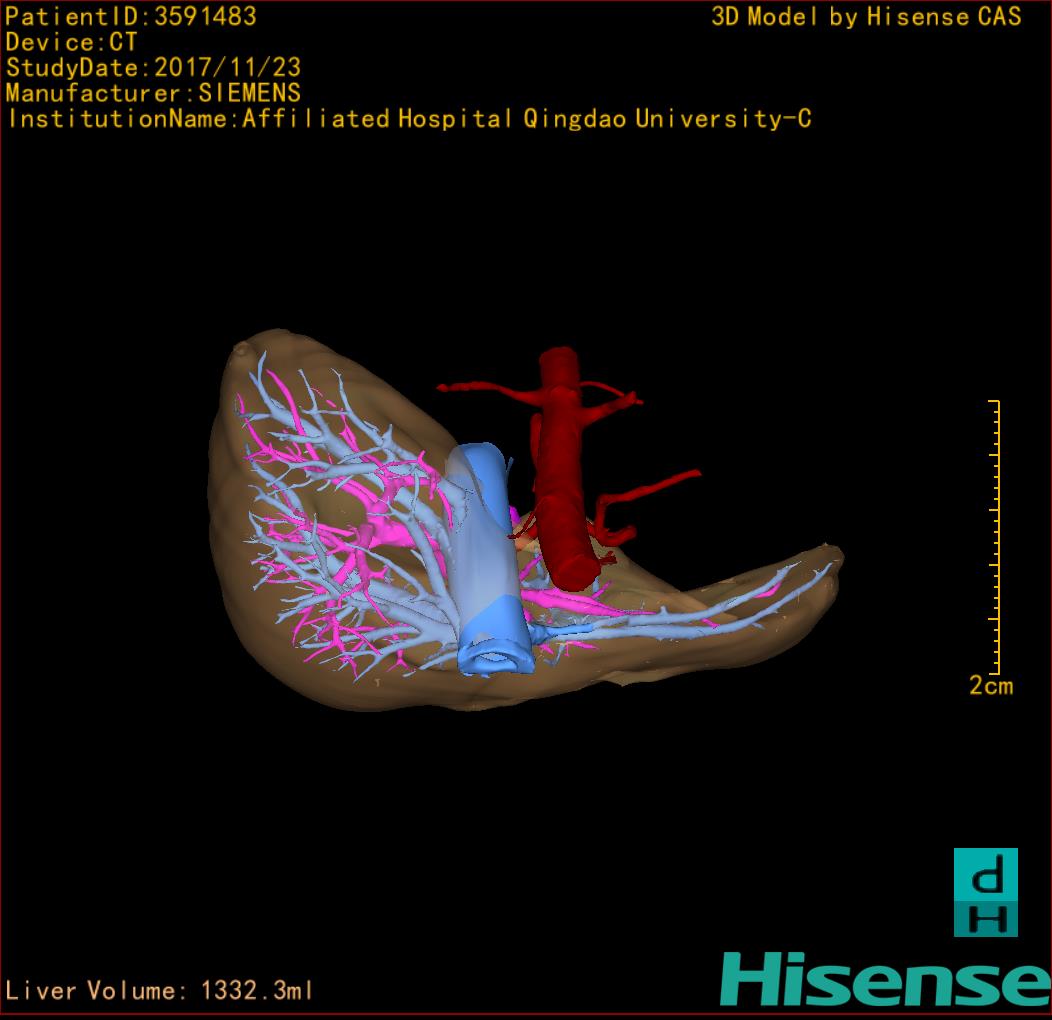The image size is (1052, 1020).
Task: Click the Device:CT label
Action: pyautogui.click(x=71, y=42)
